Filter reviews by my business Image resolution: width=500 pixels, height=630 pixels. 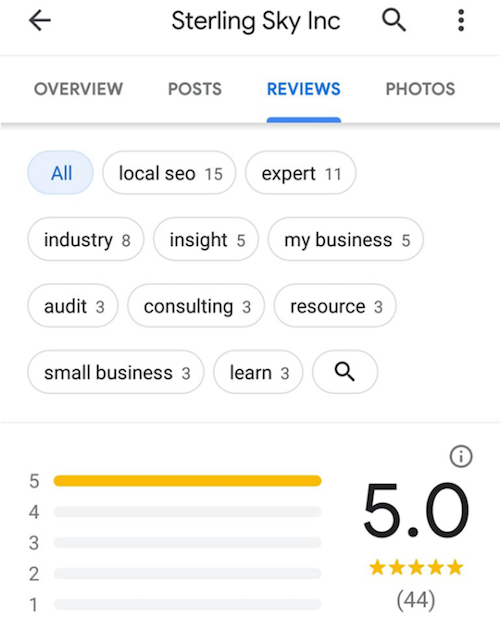pyautogui.click(x=346, y=239)
